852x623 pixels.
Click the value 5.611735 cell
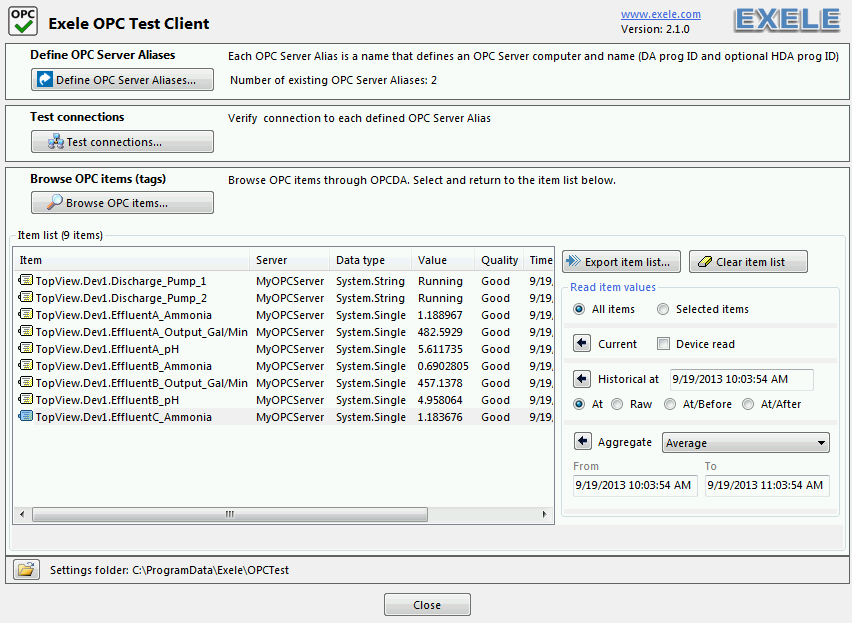click(440, 349)
